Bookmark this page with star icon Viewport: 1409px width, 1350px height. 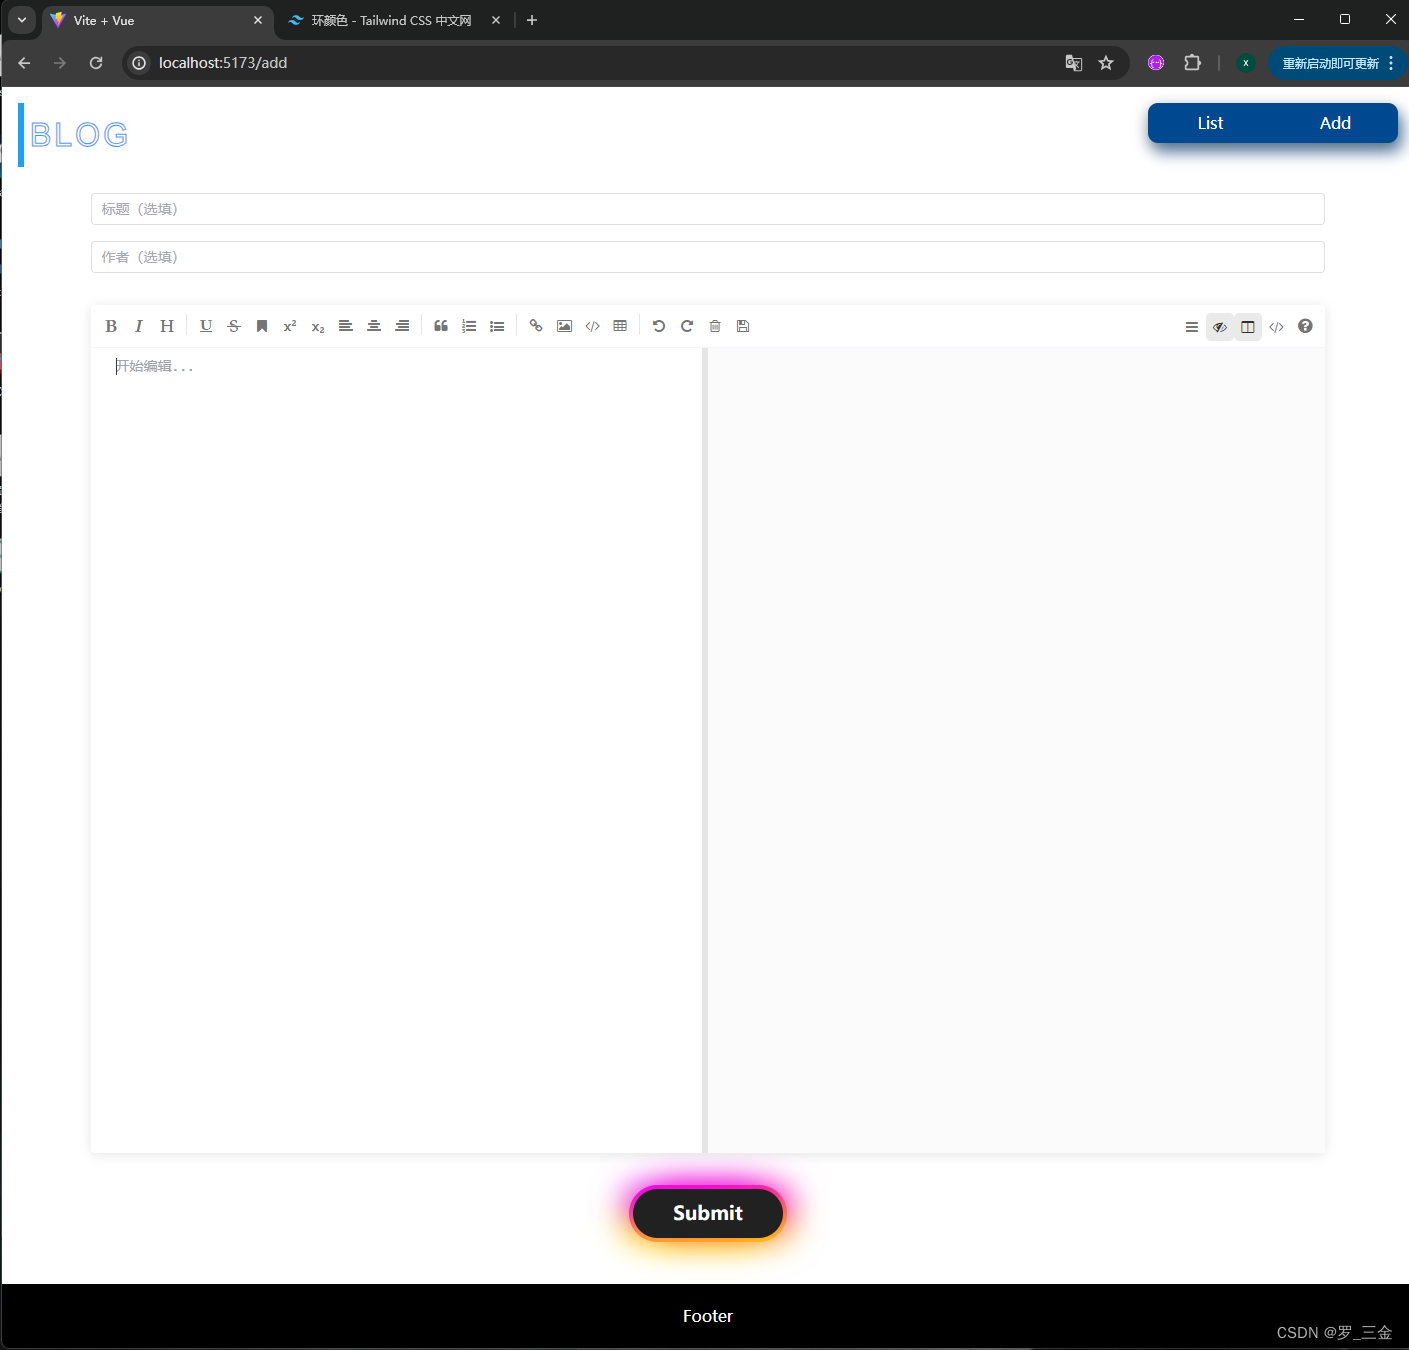click(1106, 63)
